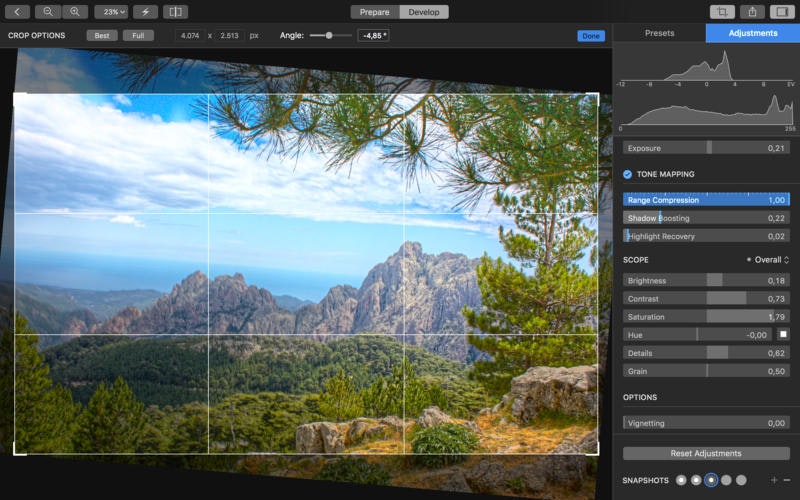Switch to the Prepare mode tab
This screenshot has height=500, width=800.
374,12
